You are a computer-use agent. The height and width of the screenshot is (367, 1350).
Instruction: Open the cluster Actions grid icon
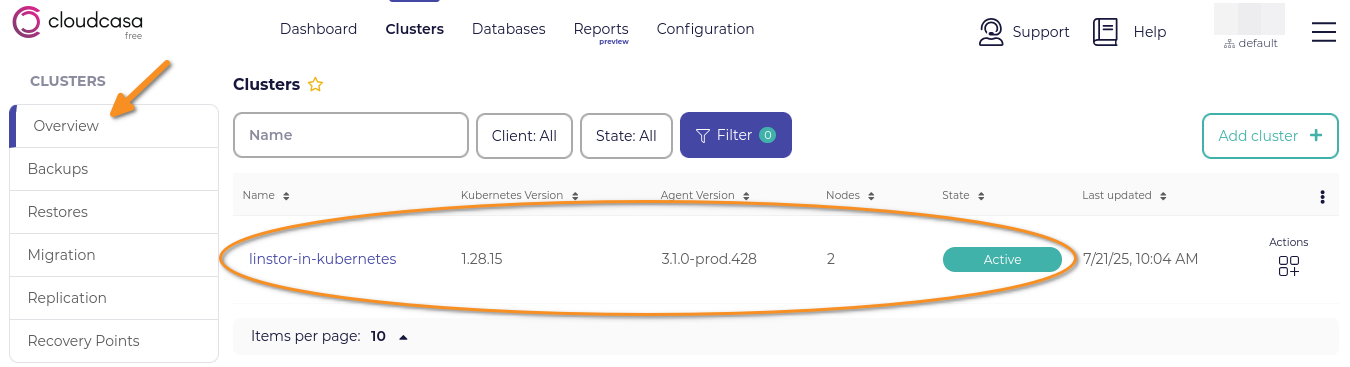tap(1288, 266)
